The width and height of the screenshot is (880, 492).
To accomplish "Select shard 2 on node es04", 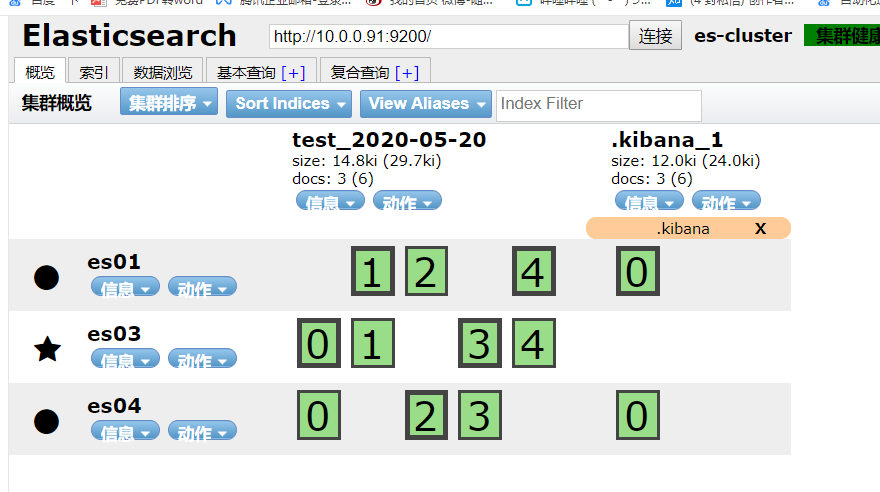I will click(426, 415).
